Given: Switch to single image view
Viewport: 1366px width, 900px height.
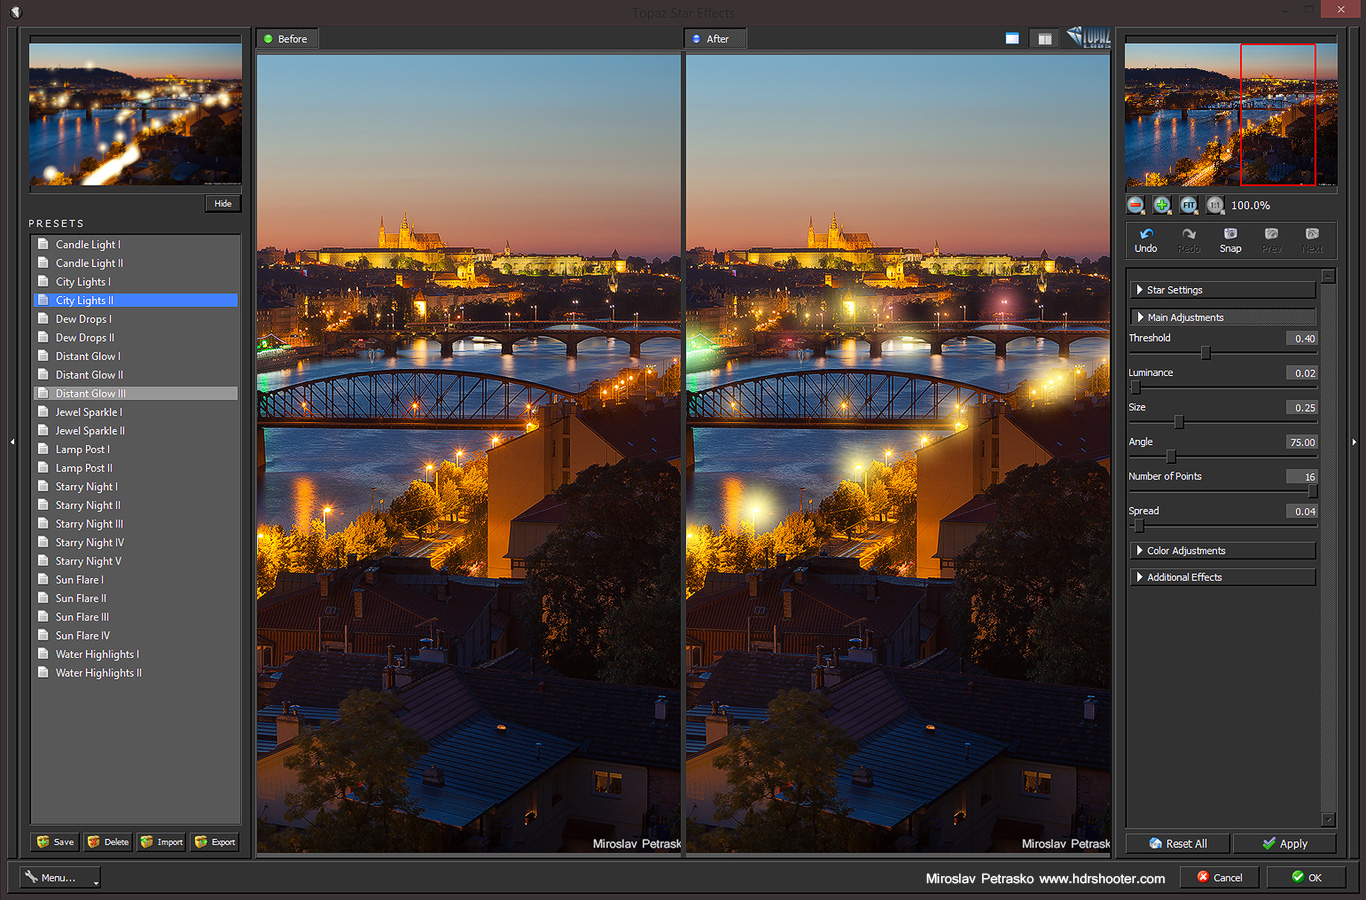Looking at the screenshot, I should coord(1012,39).
